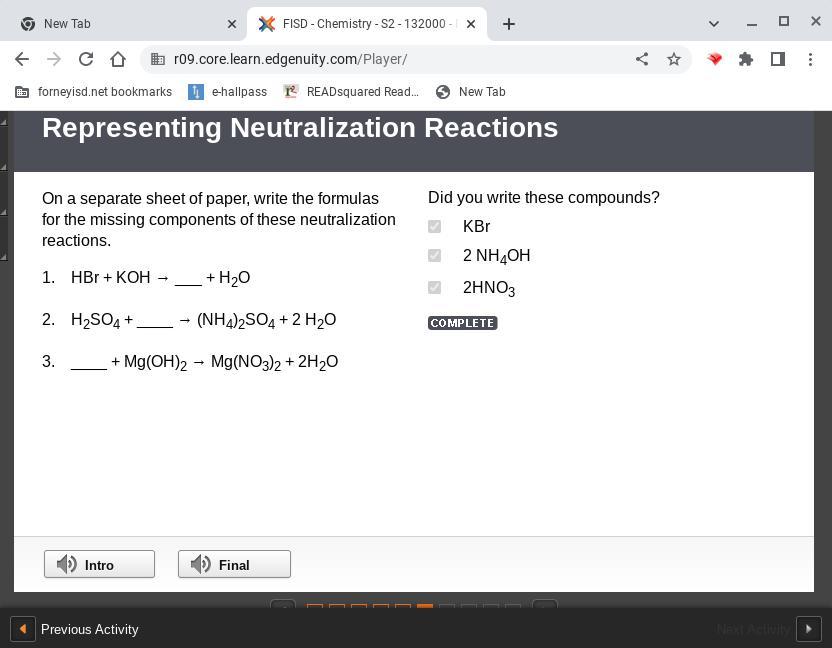The image size is (832, 648).
Task: Open the forneyisd.net bookmarks folder
Action: pos(94,92)
